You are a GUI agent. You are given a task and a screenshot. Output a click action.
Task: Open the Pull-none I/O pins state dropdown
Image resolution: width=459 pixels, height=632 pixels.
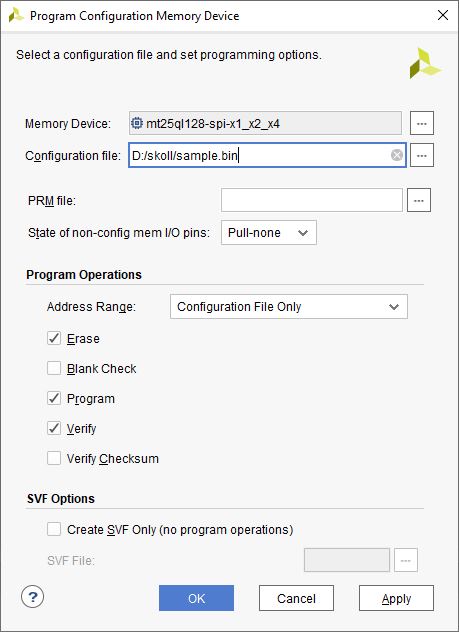point(269,233)
